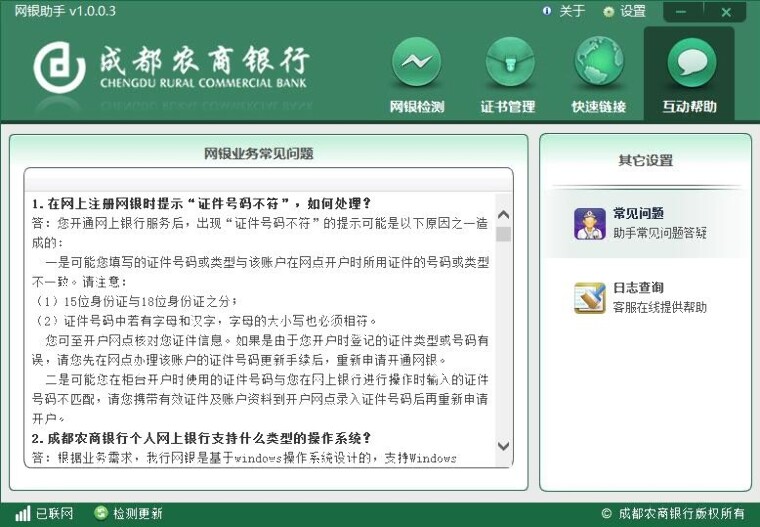The width and height of the screenshot is (760, 527).
Task: Click the line about 15位身份证与18位身份证
Action: tap(135, 301)
